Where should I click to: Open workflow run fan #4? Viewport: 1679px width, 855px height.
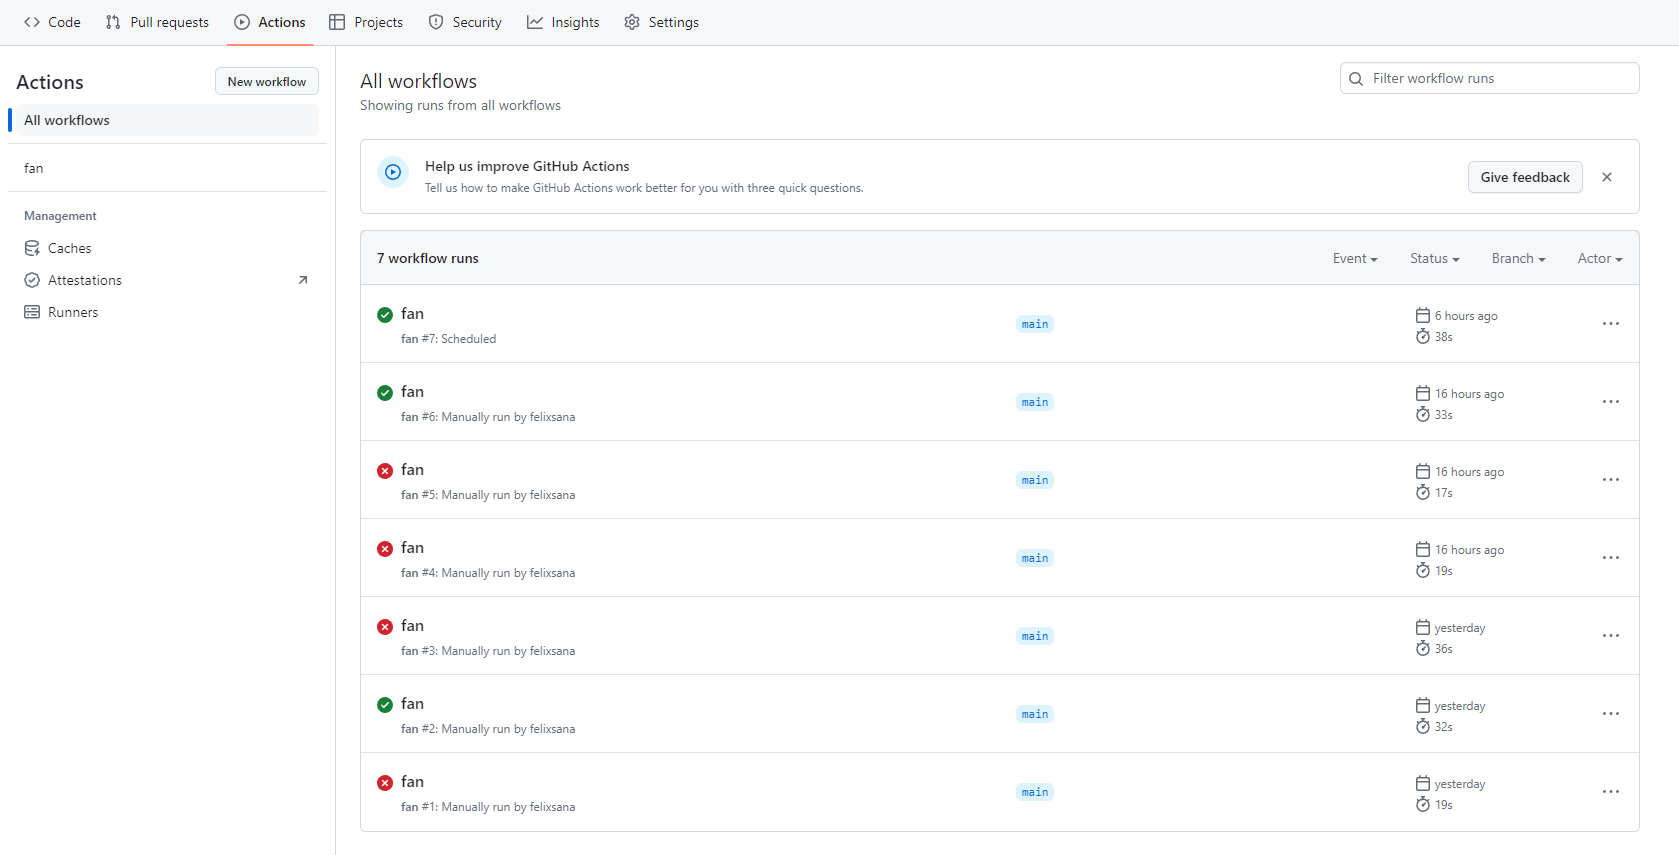pyautogui.click(x=413, y=548)
